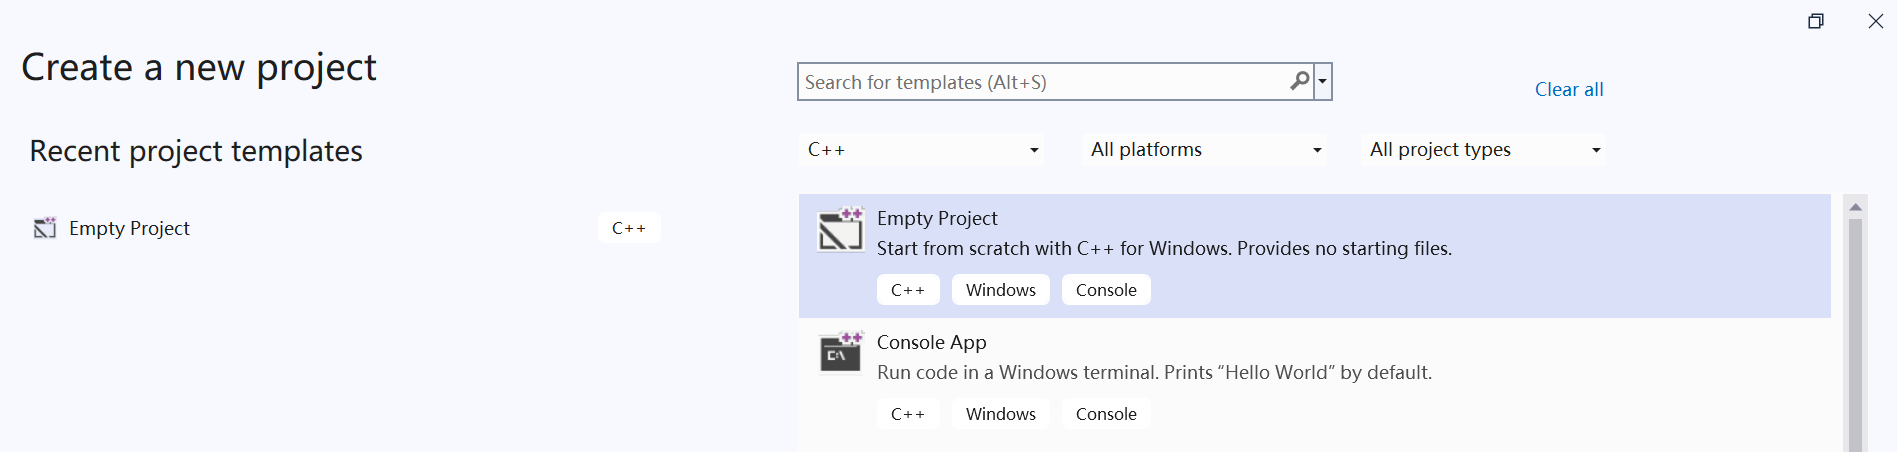This screenshot has width=1897, height=452.
Task: Click the C++ tag under Console App
Action: click(908, 414)
